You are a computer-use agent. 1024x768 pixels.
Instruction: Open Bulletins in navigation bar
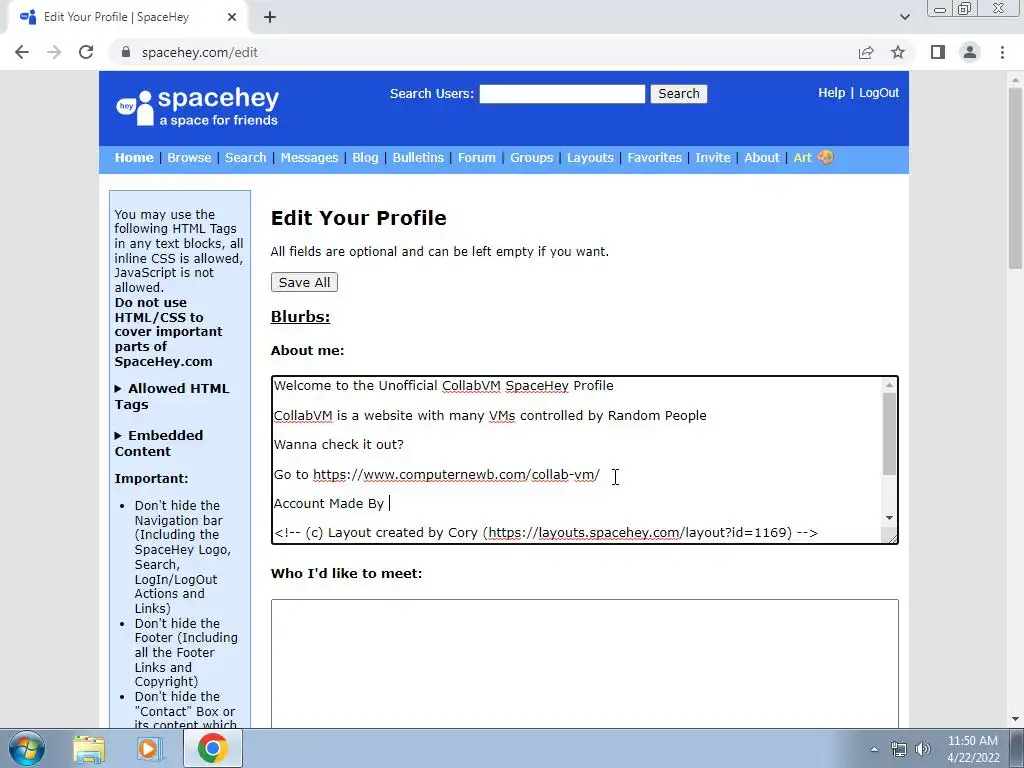point(418,157)
